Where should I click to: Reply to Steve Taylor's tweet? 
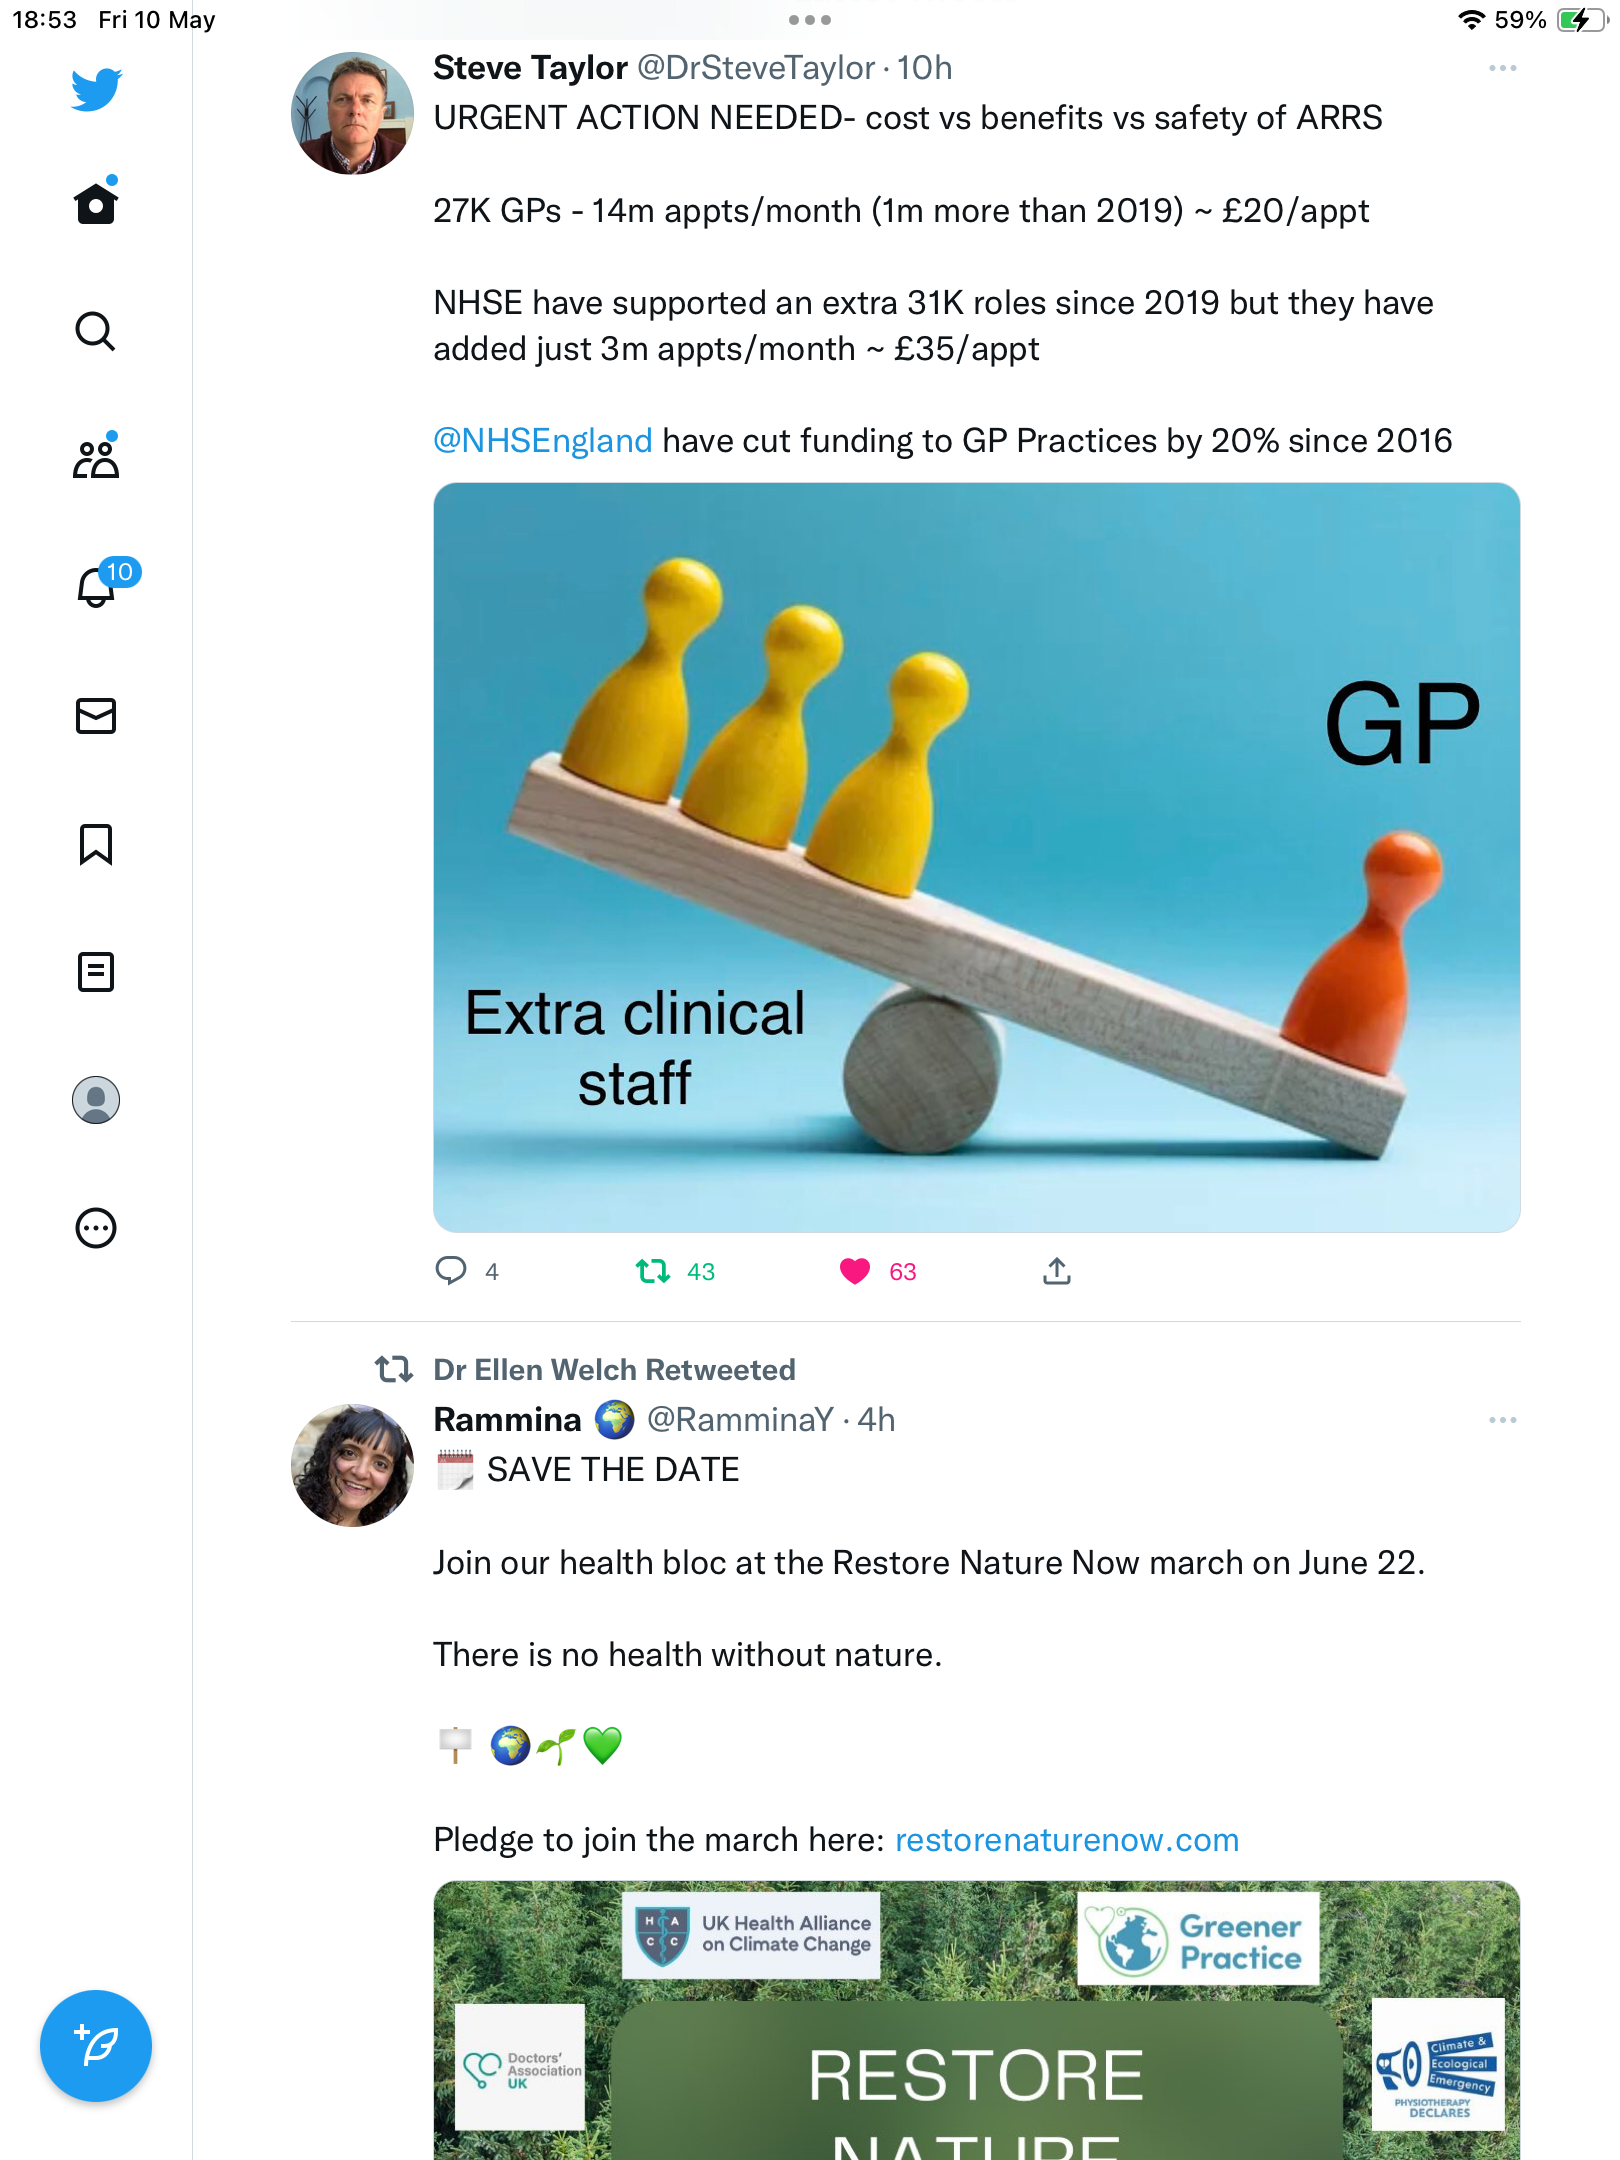tap(466, 1271)
